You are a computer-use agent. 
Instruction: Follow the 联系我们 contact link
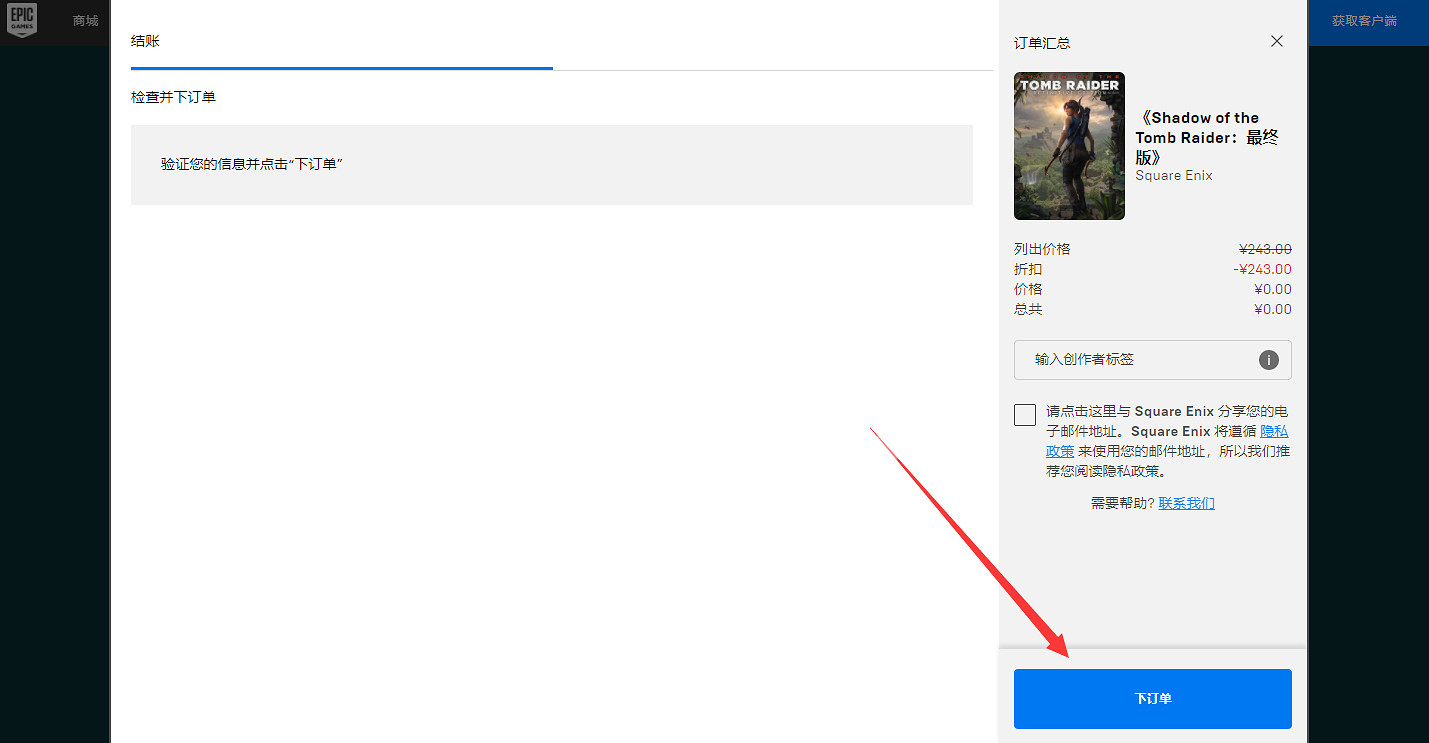pos(1186,503)
